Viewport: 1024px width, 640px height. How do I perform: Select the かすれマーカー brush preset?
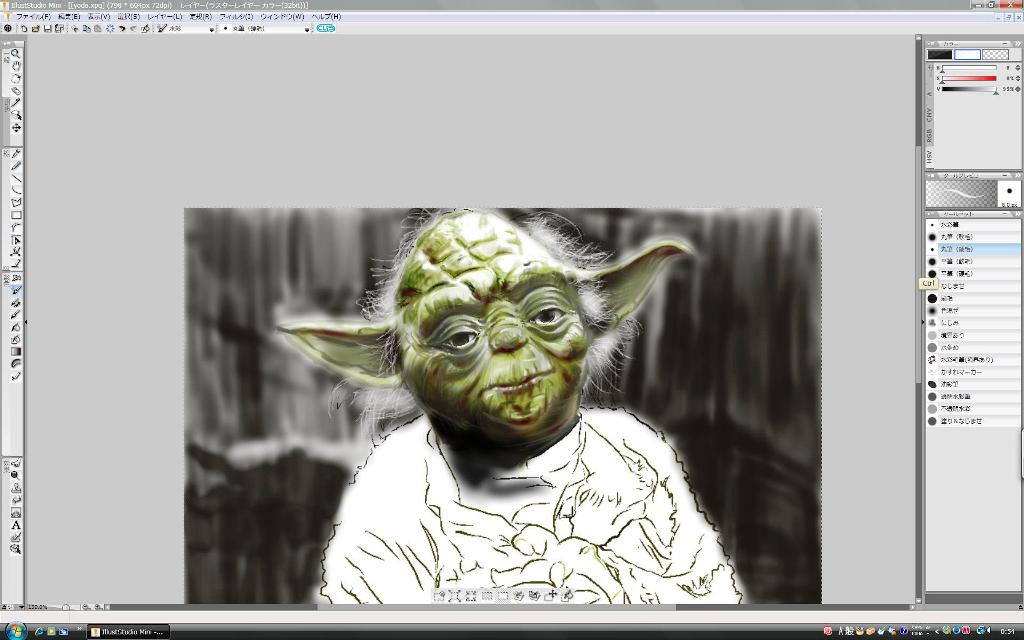tap(973, 372)
